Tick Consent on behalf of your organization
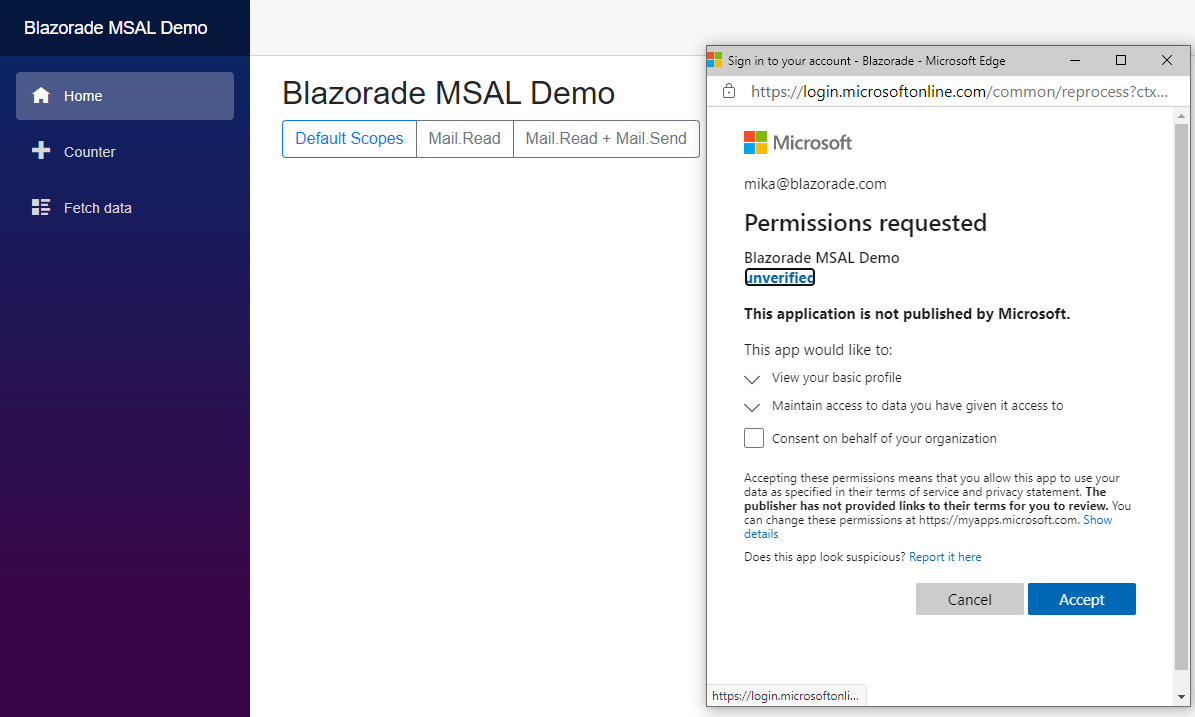Viewport: 1195px width, 717px height. [x=754, y=438]
